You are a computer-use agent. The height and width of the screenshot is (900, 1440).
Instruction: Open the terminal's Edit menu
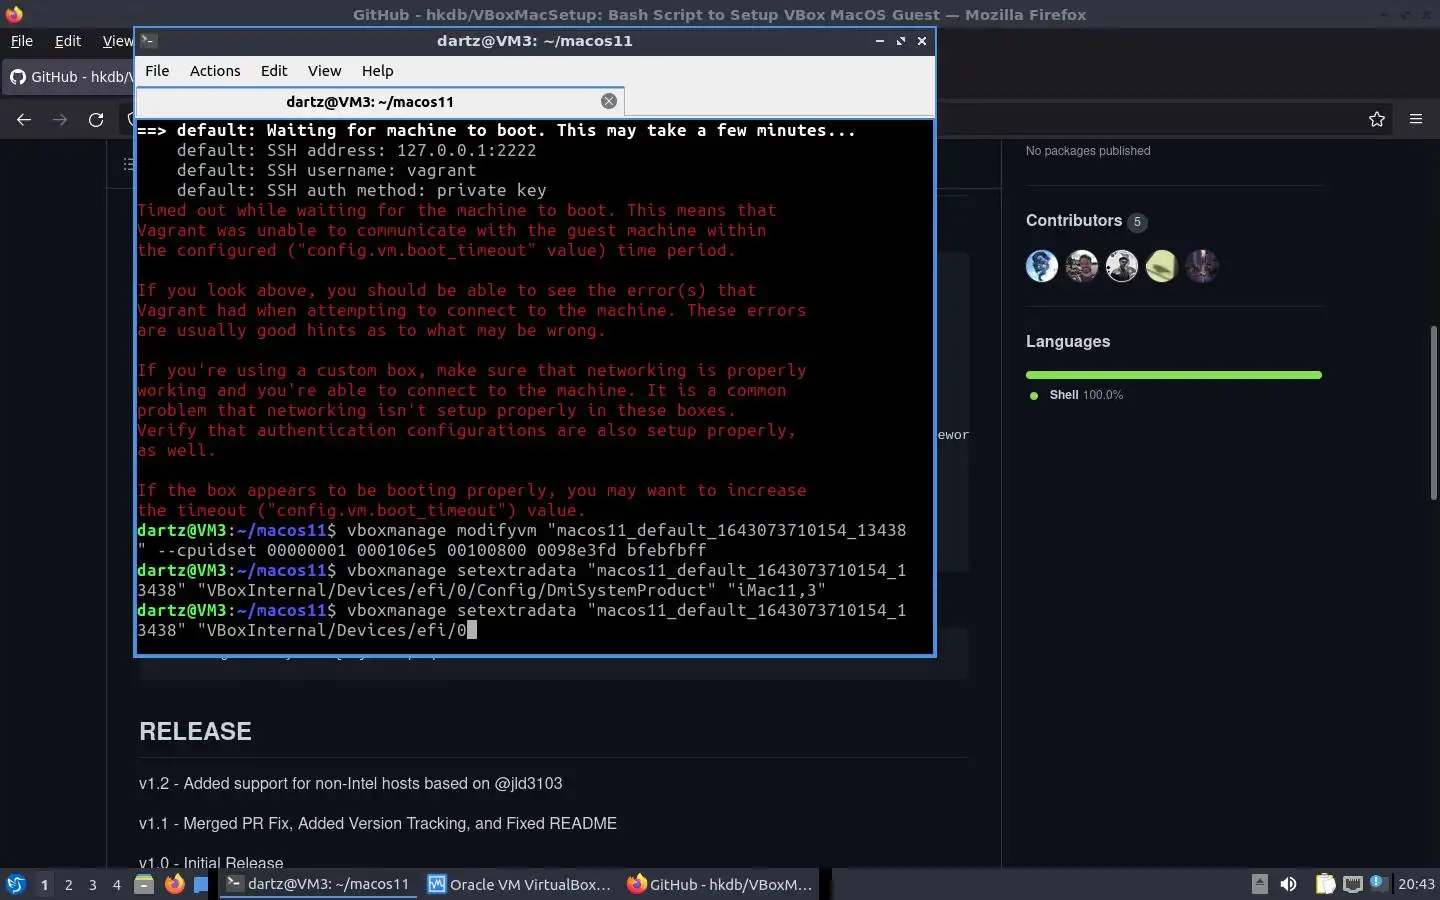click(274, 71)
